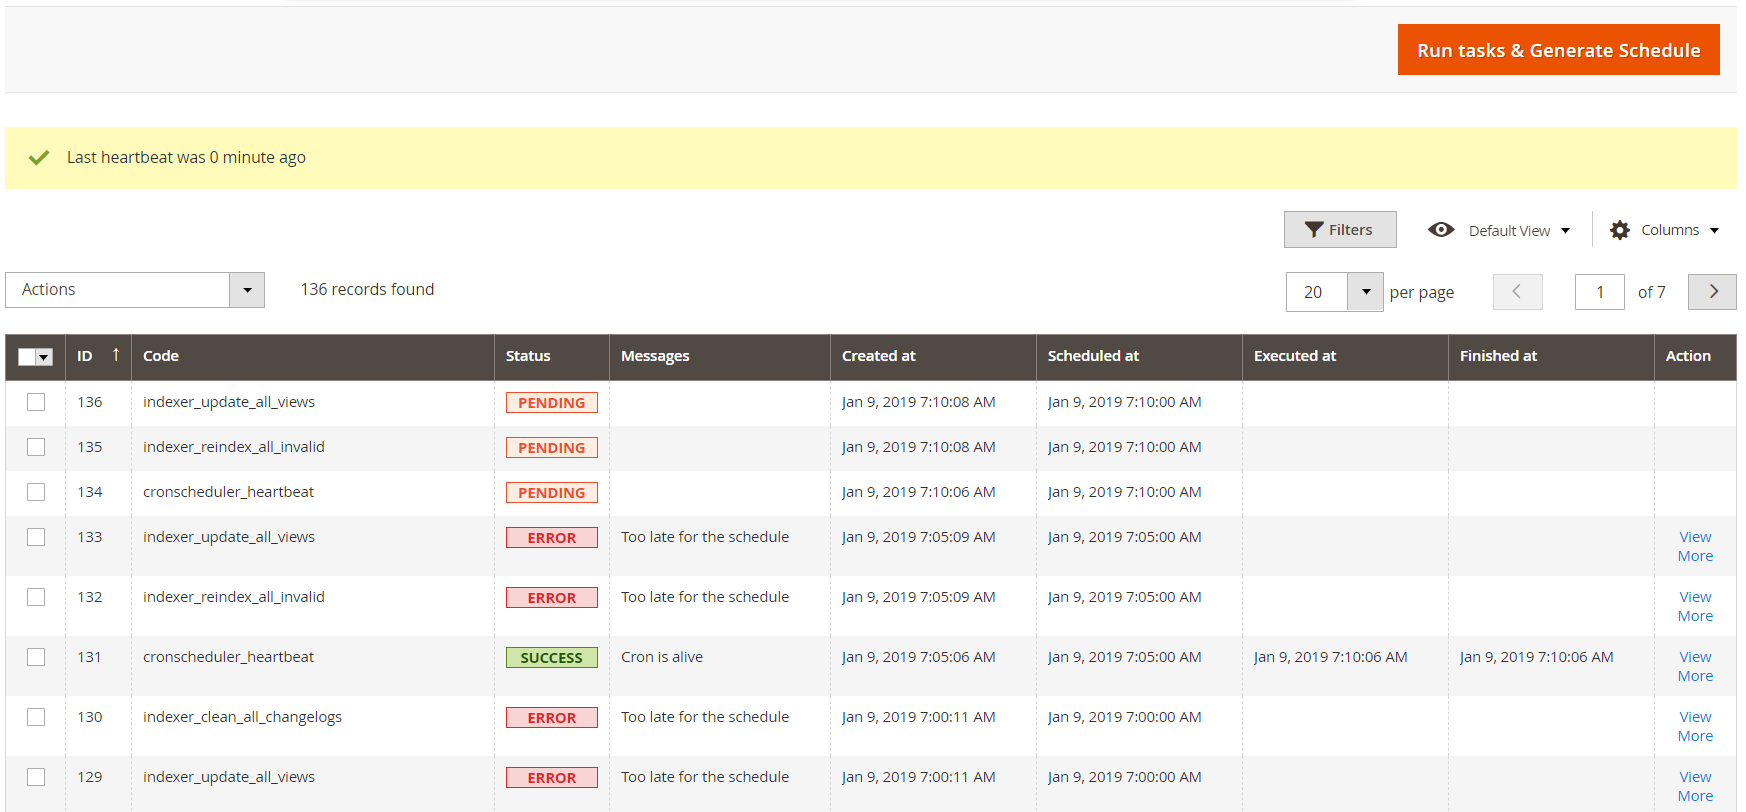Check the row checkbox for ID 134

(x=36, y=492)
